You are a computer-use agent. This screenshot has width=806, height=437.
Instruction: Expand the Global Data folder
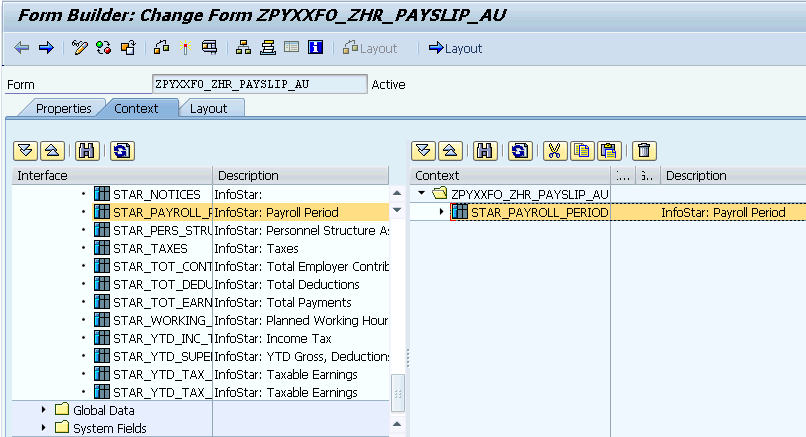pyautogui.click(x=43, y=410)
